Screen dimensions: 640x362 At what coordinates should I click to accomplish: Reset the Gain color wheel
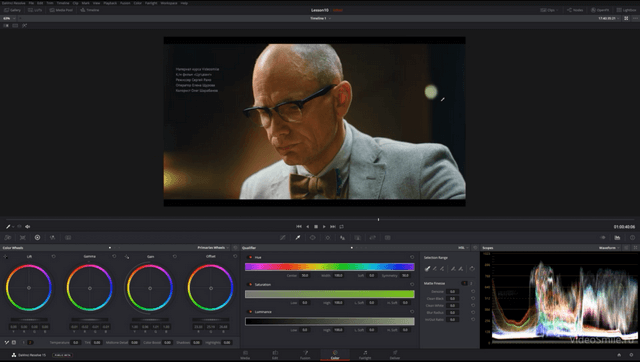click(175, 256)
